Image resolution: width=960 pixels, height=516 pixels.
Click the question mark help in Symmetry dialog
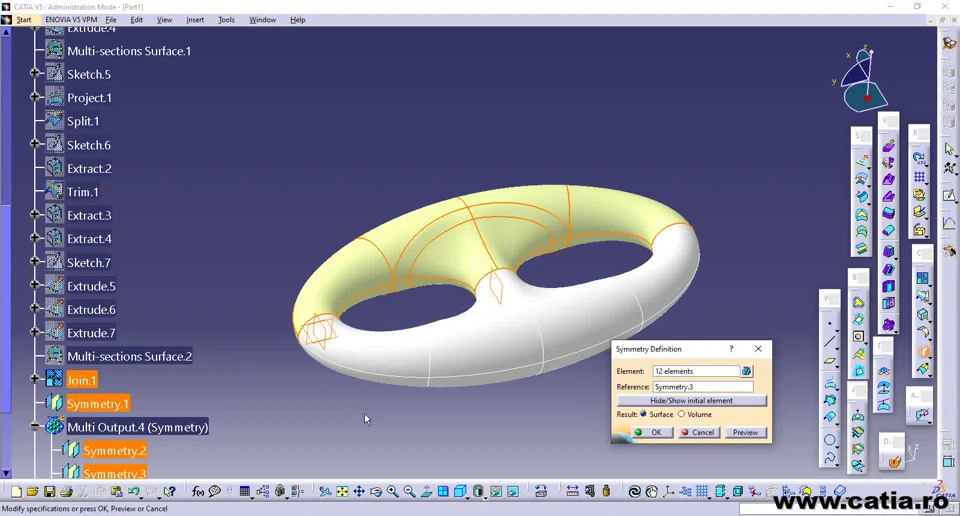[x=731, y=349]
